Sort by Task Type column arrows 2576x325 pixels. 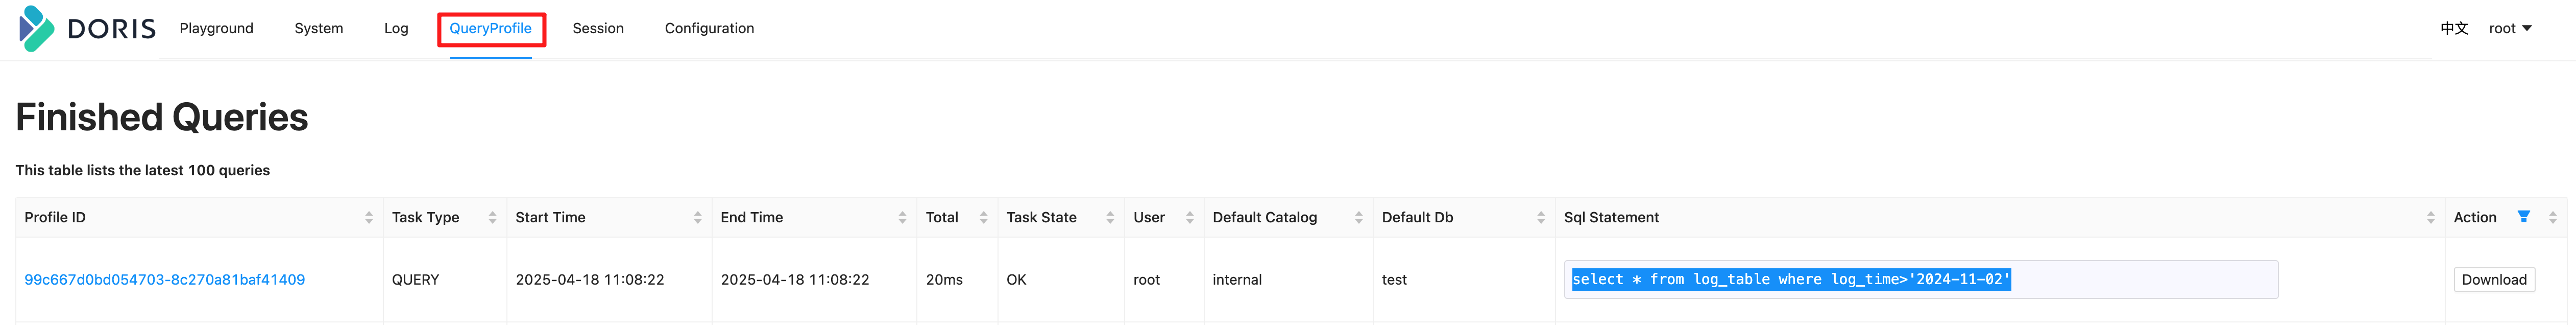pos(492,217)
